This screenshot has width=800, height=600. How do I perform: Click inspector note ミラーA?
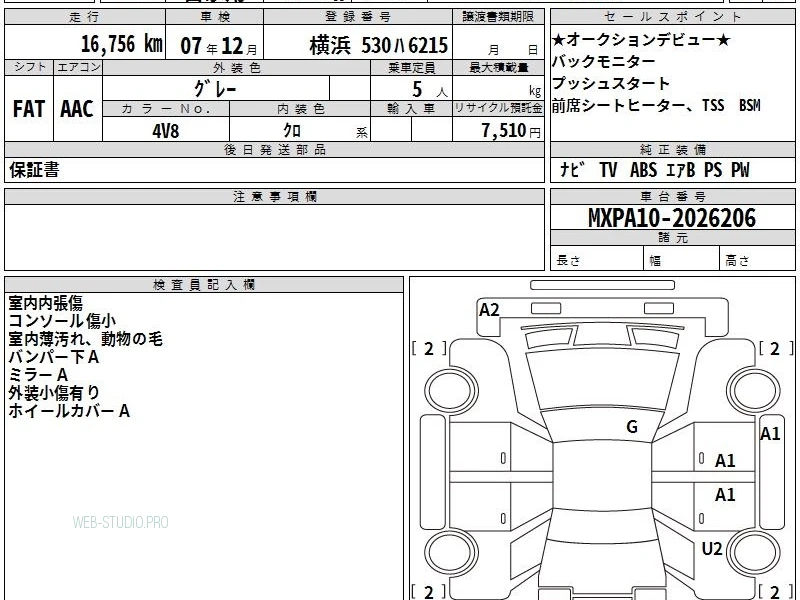[38, 375]
